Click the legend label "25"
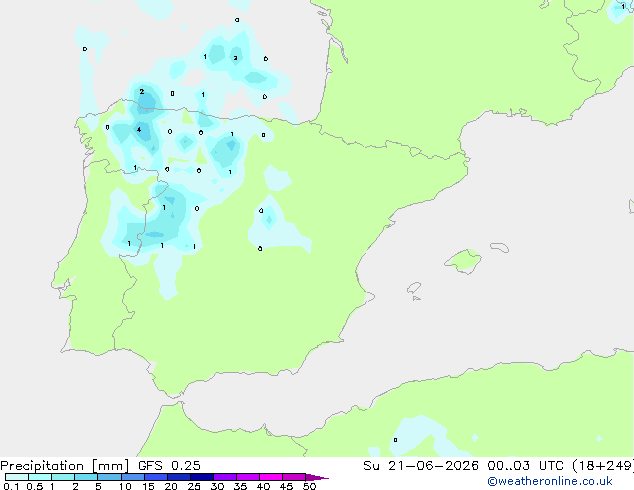 194,486
